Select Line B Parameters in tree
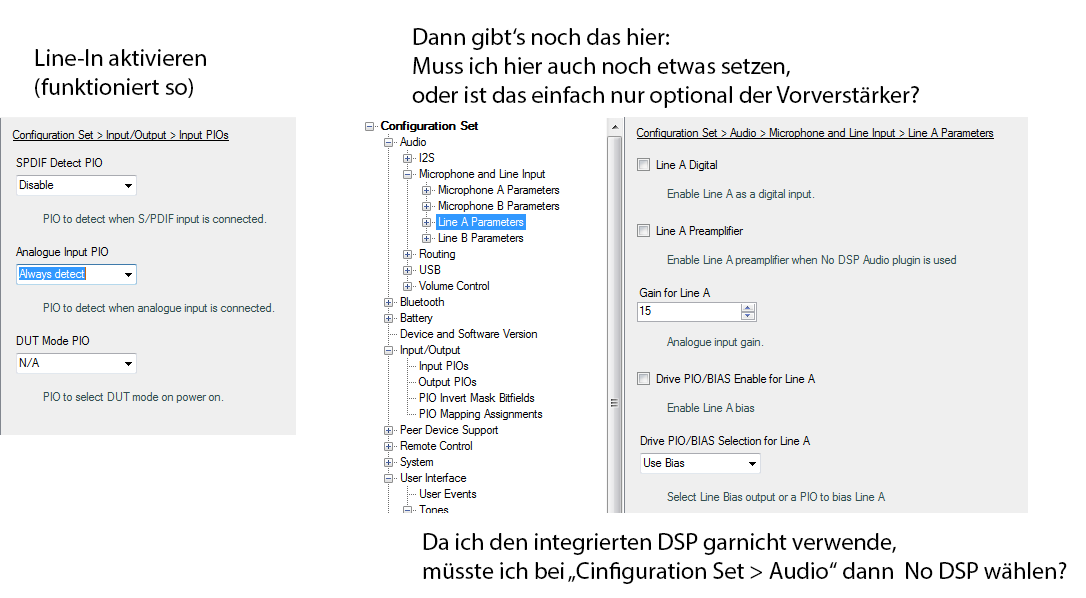This screenshot has width=1086, height=598. (480, 238)
